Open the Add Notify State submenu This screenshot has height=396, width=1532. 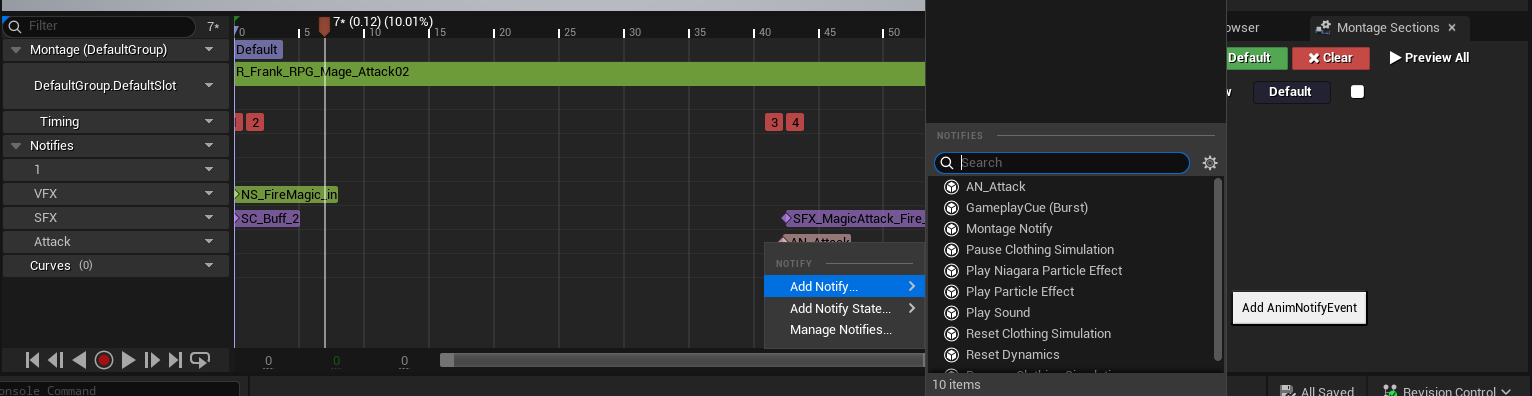pos(844,308)
